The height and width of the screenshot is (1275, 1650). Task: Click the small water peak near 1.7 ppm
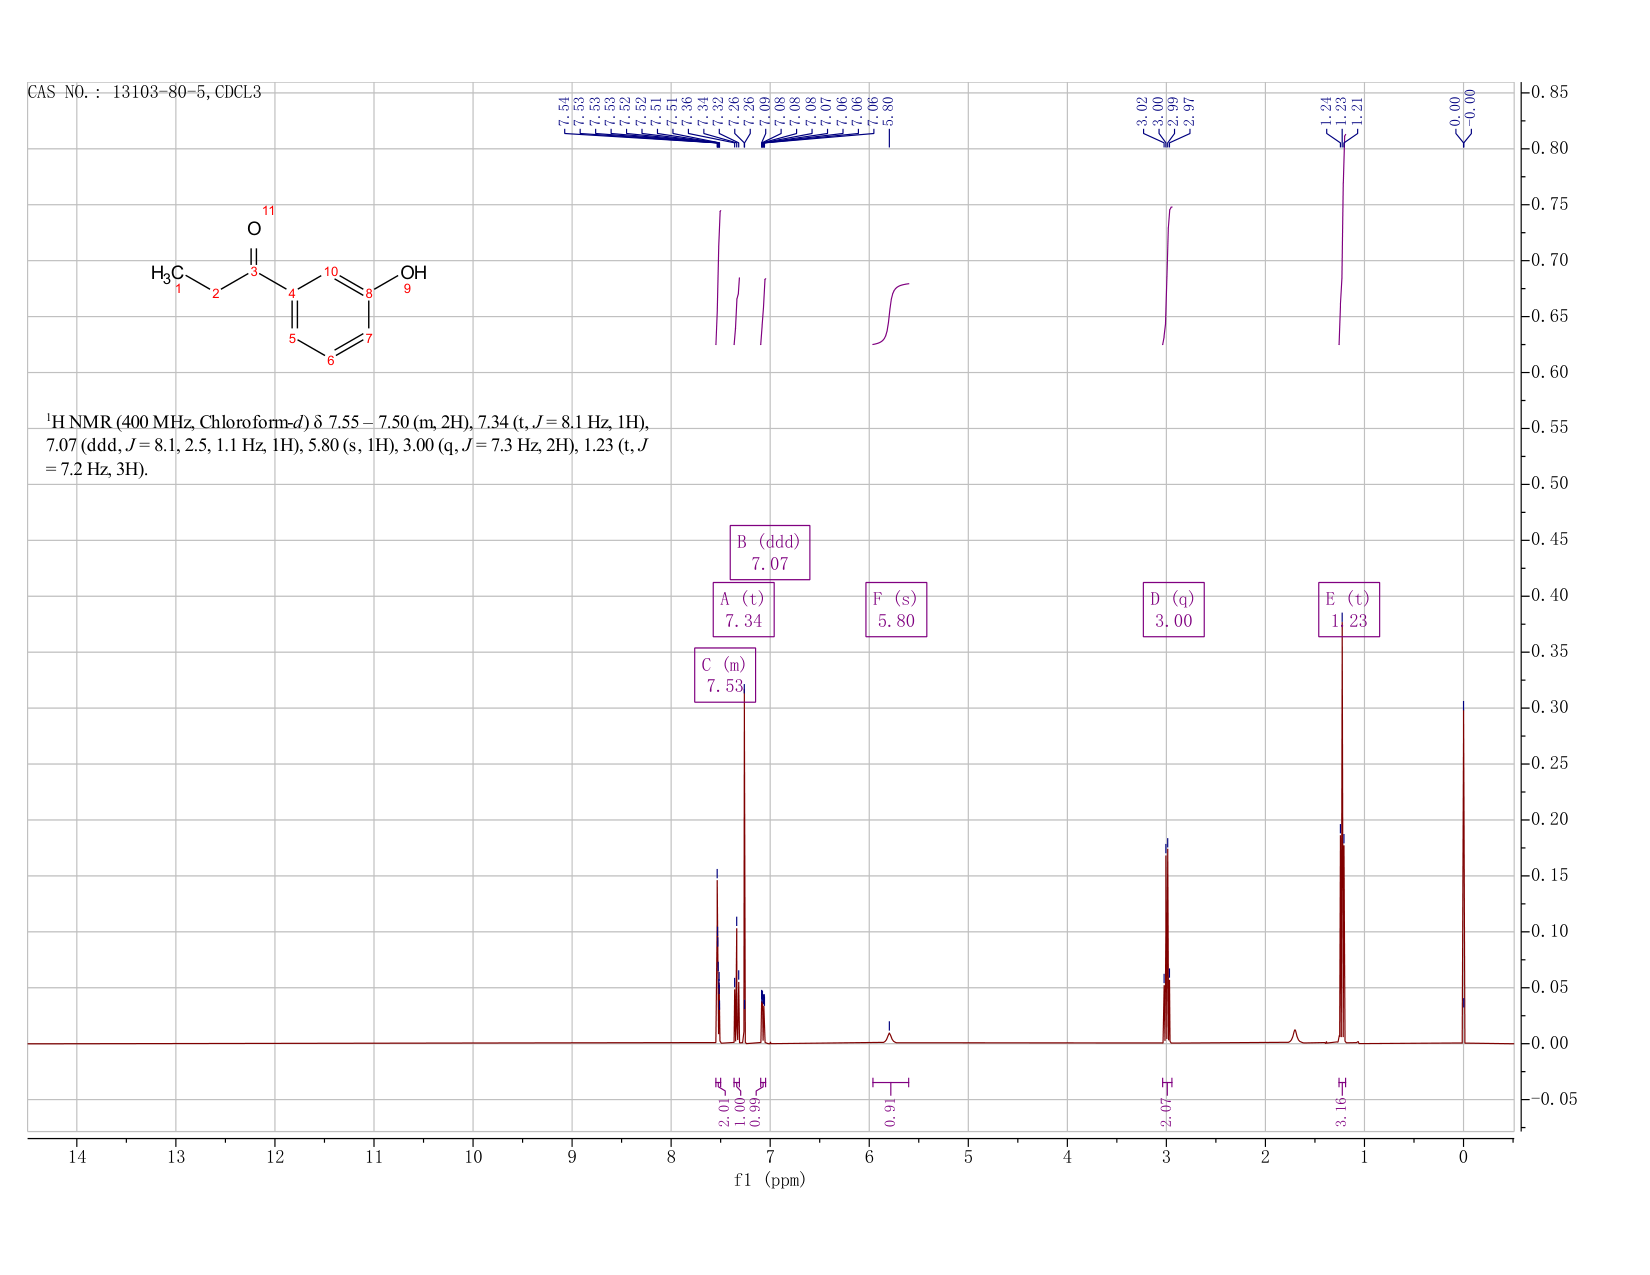(x=1294, y=1036)
